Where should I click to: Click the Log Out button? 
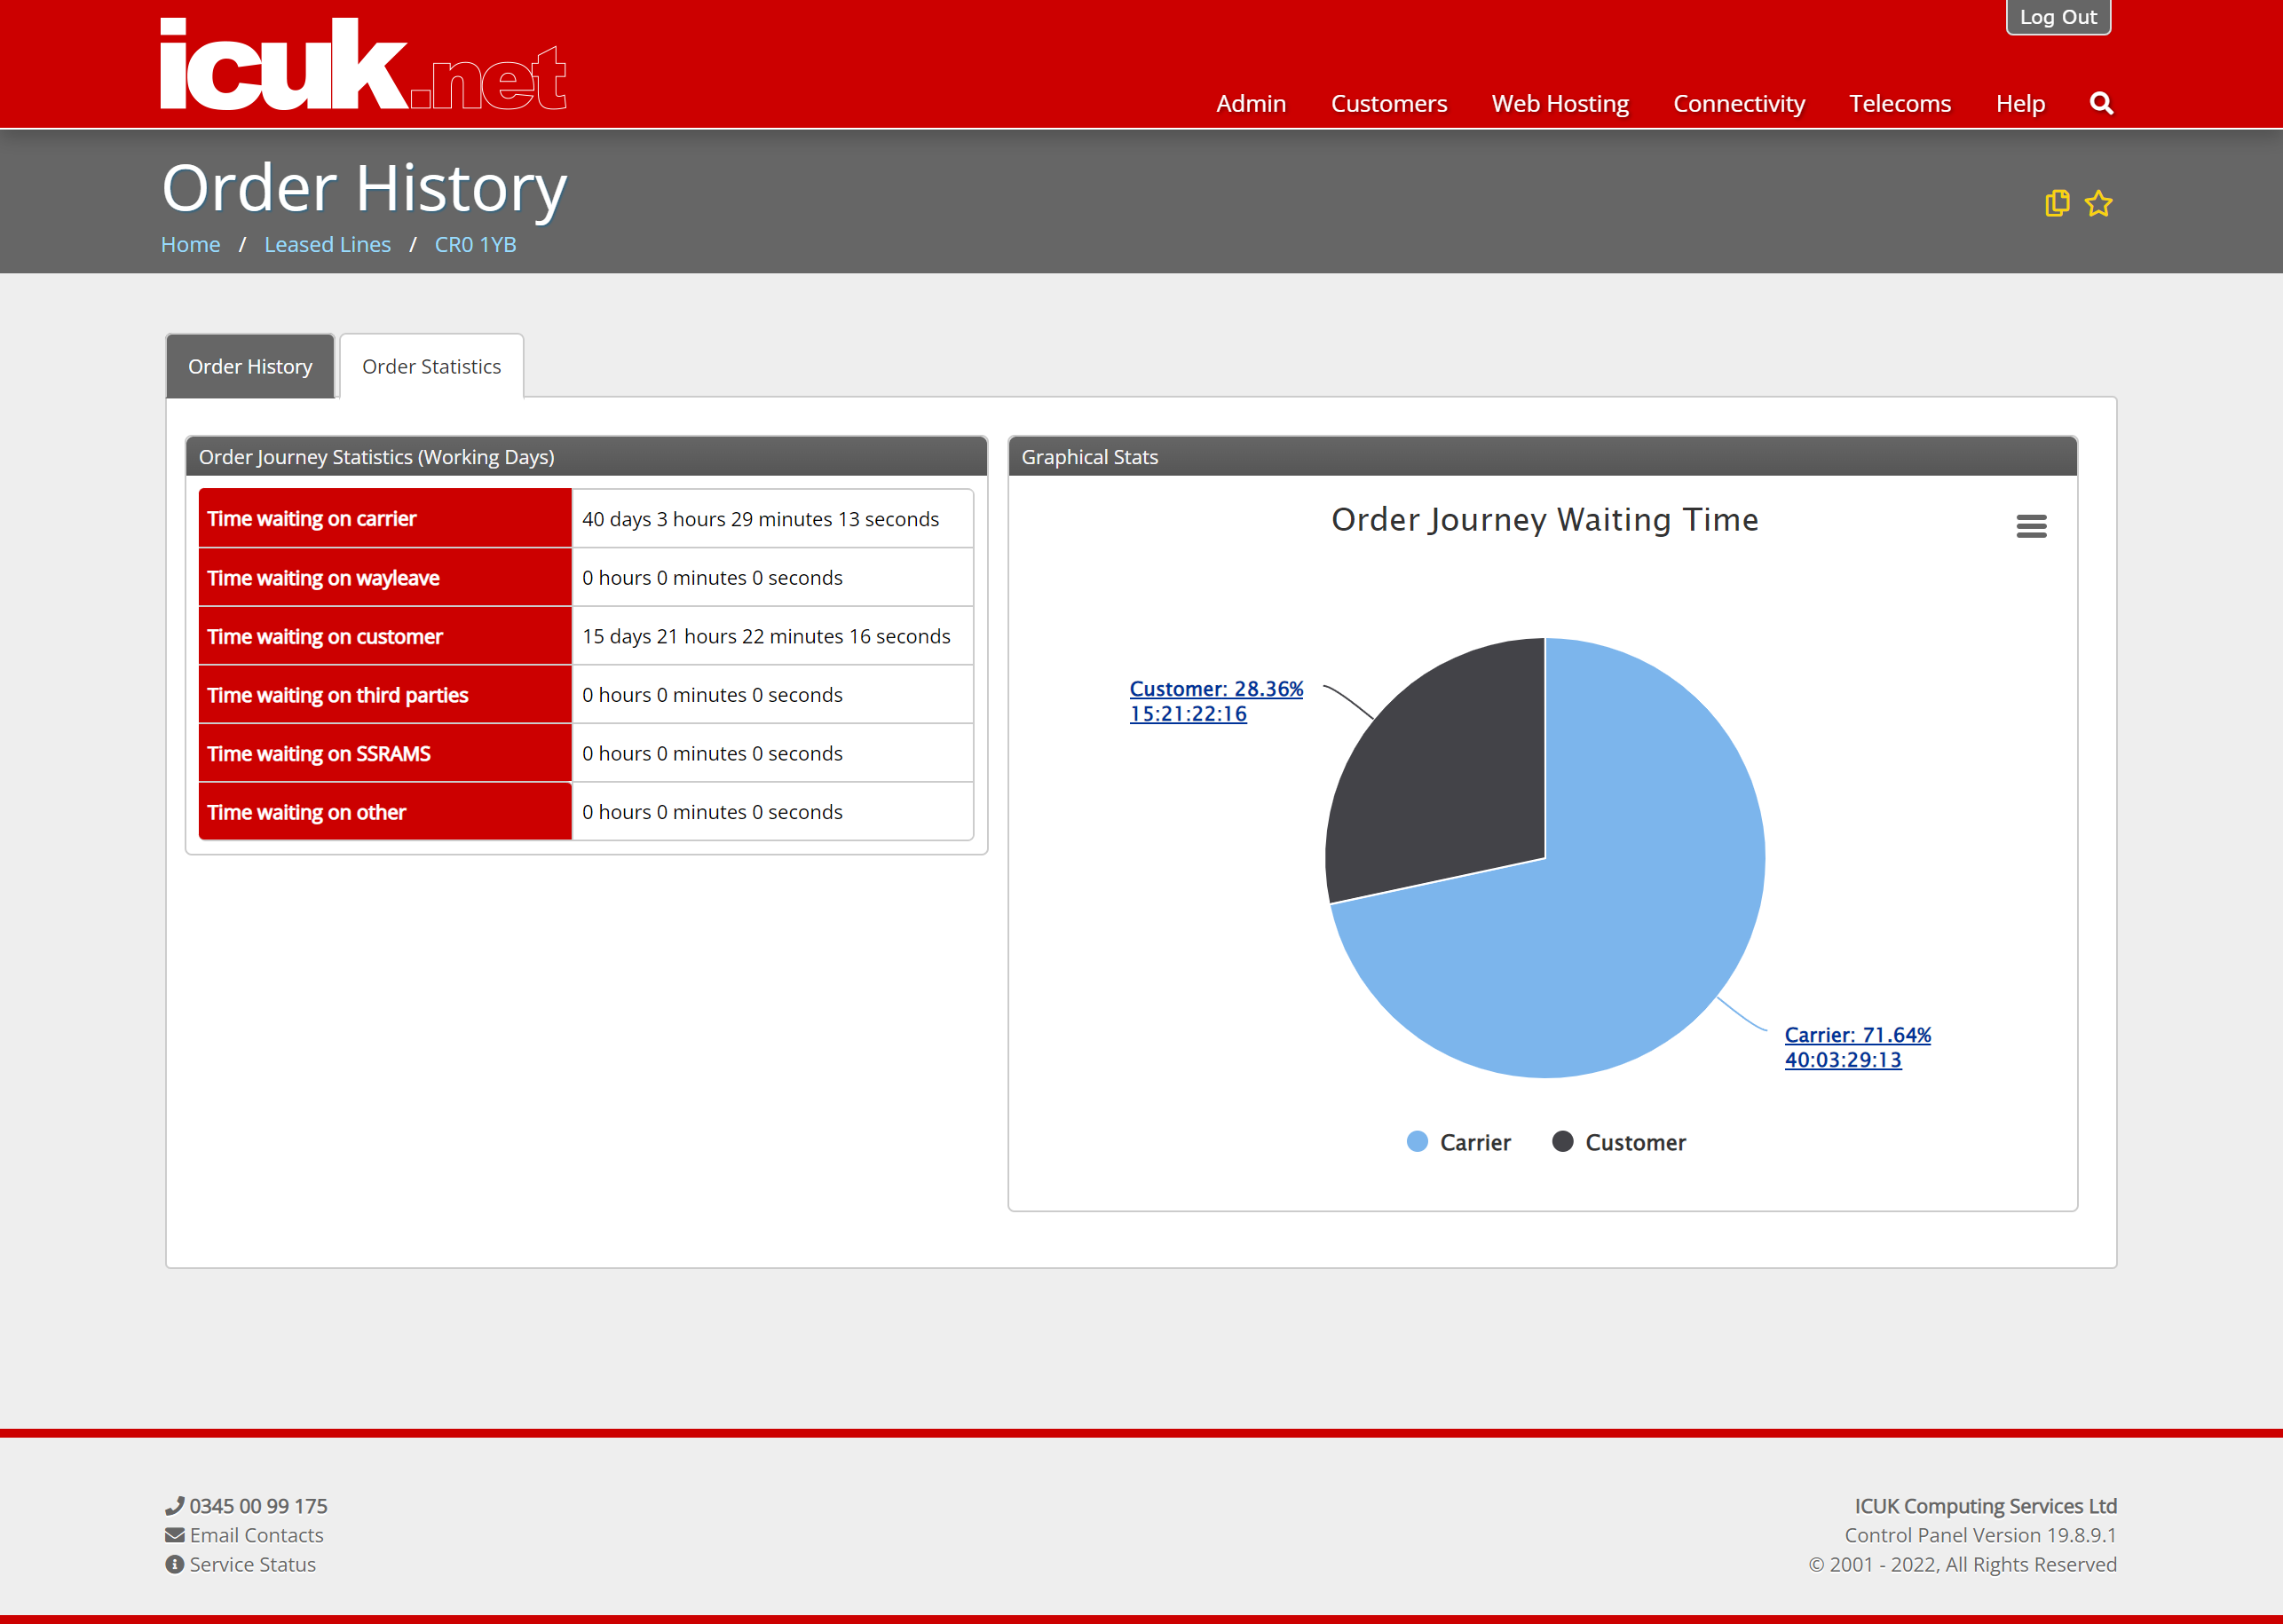(2057, 17)
